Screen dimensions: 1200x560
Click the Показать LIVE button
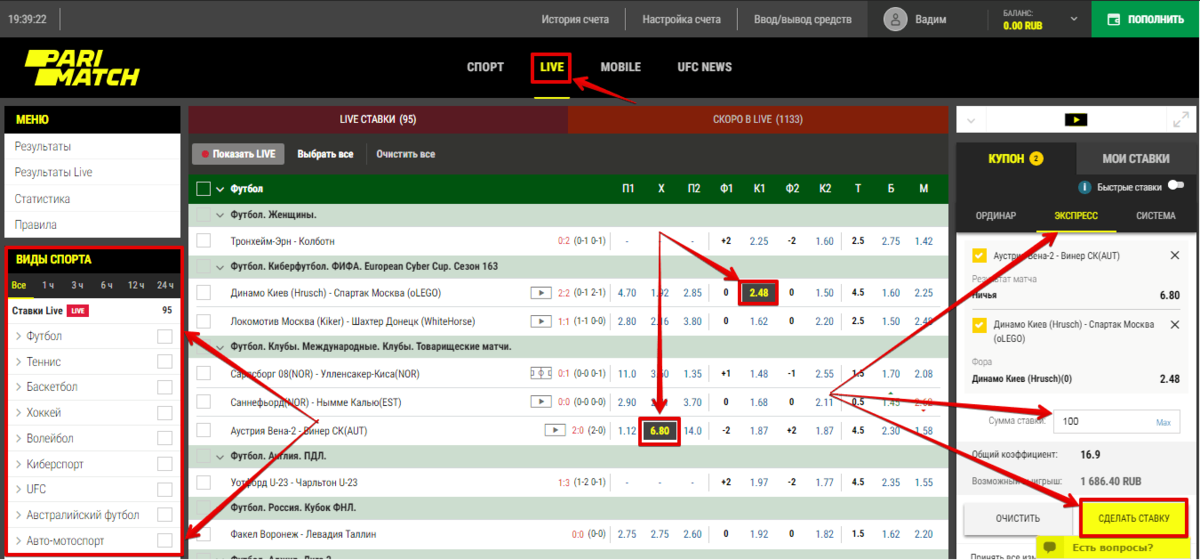pyautogui.click(x=239, y=154)
